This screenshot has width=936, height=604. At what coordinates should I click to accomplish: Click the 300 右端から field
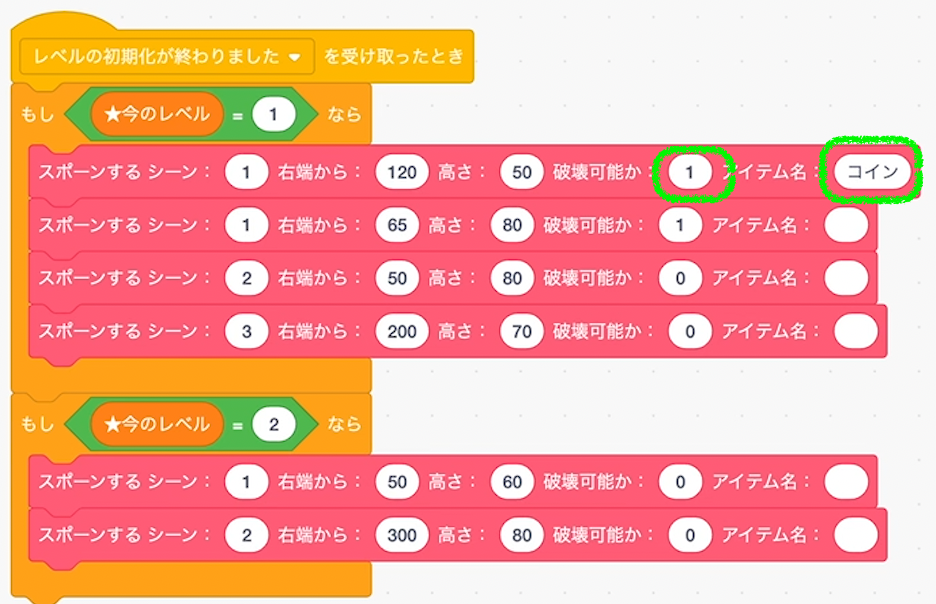(x=402, y=535)
